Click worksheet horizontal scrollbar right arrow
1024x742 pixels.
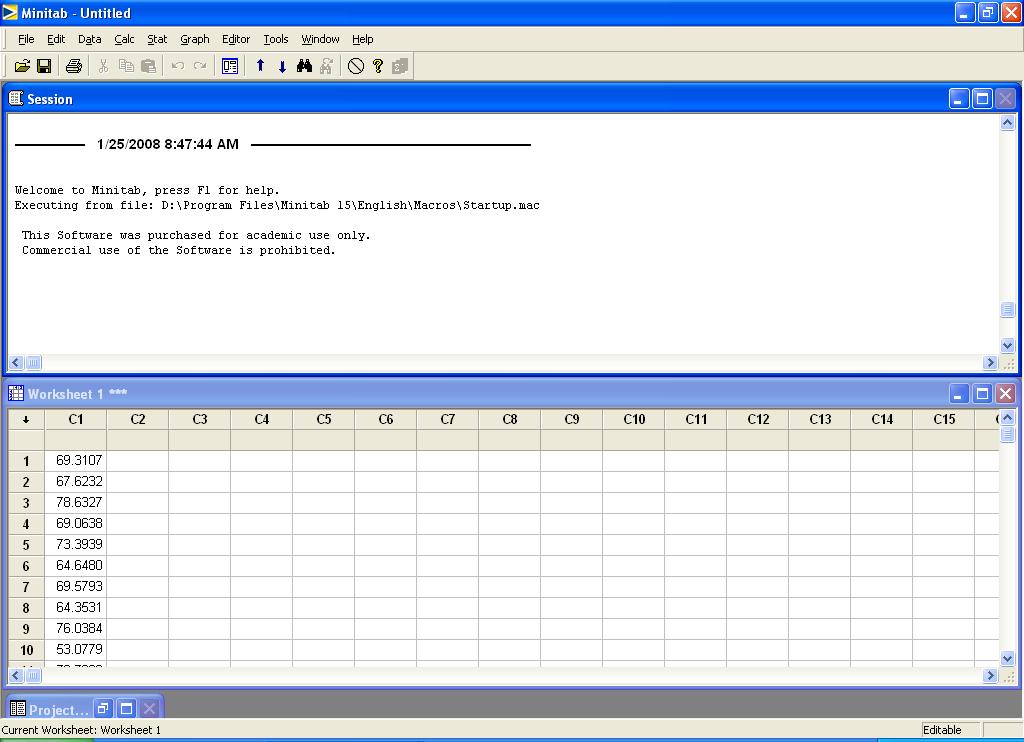click(x=990, y=676)
